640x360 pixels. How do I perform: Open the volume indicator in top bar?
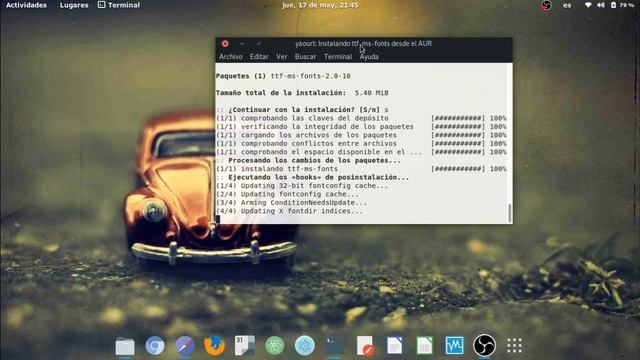601,5
